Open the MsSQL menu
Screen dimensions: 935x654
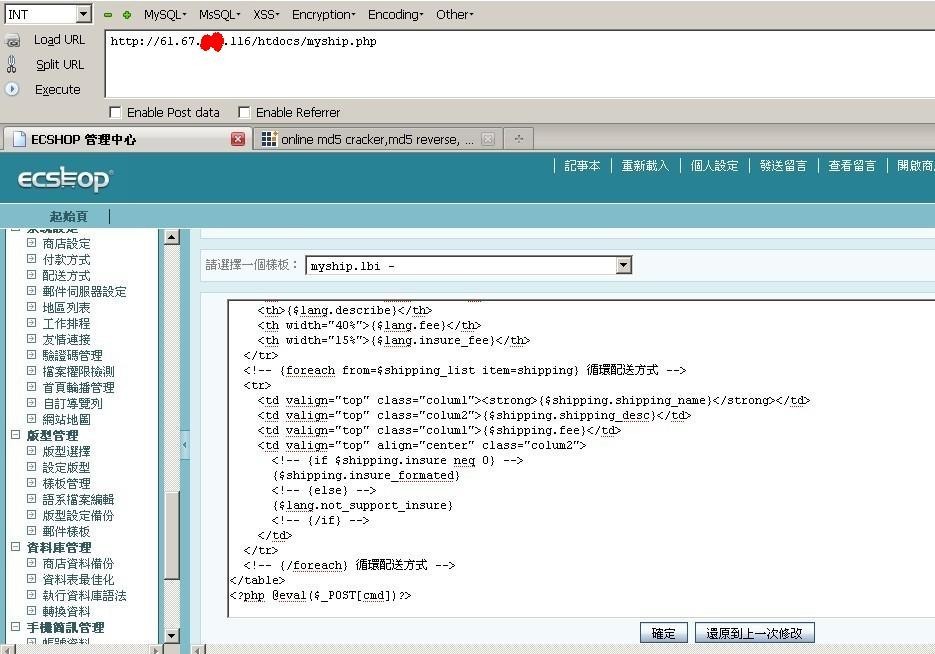[x=219, y=15]
